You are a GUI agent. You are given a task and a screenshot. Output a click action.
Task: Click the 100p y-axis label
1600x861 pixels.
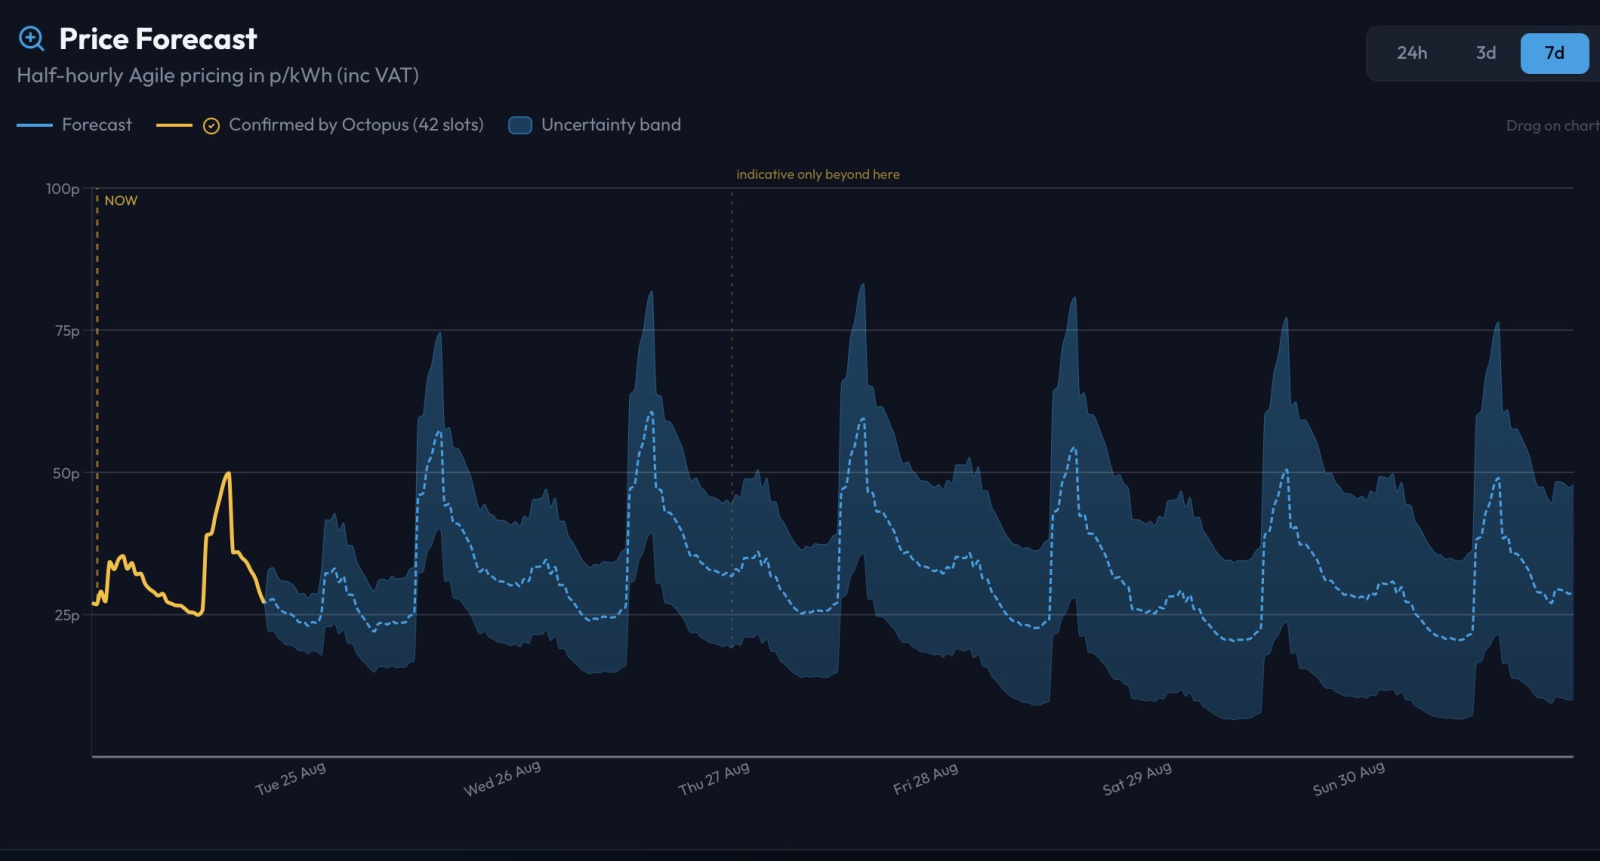(x=62, y=189)
